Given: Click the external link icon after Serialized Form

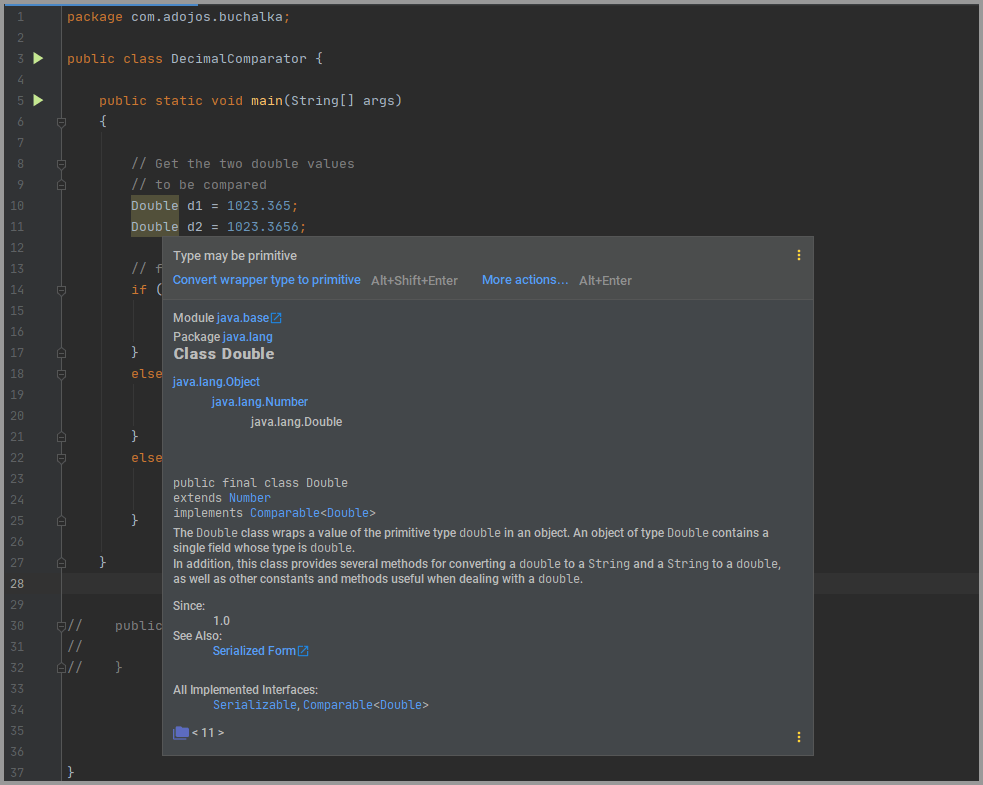Looking at the screenshot, I should pos(303,651).
